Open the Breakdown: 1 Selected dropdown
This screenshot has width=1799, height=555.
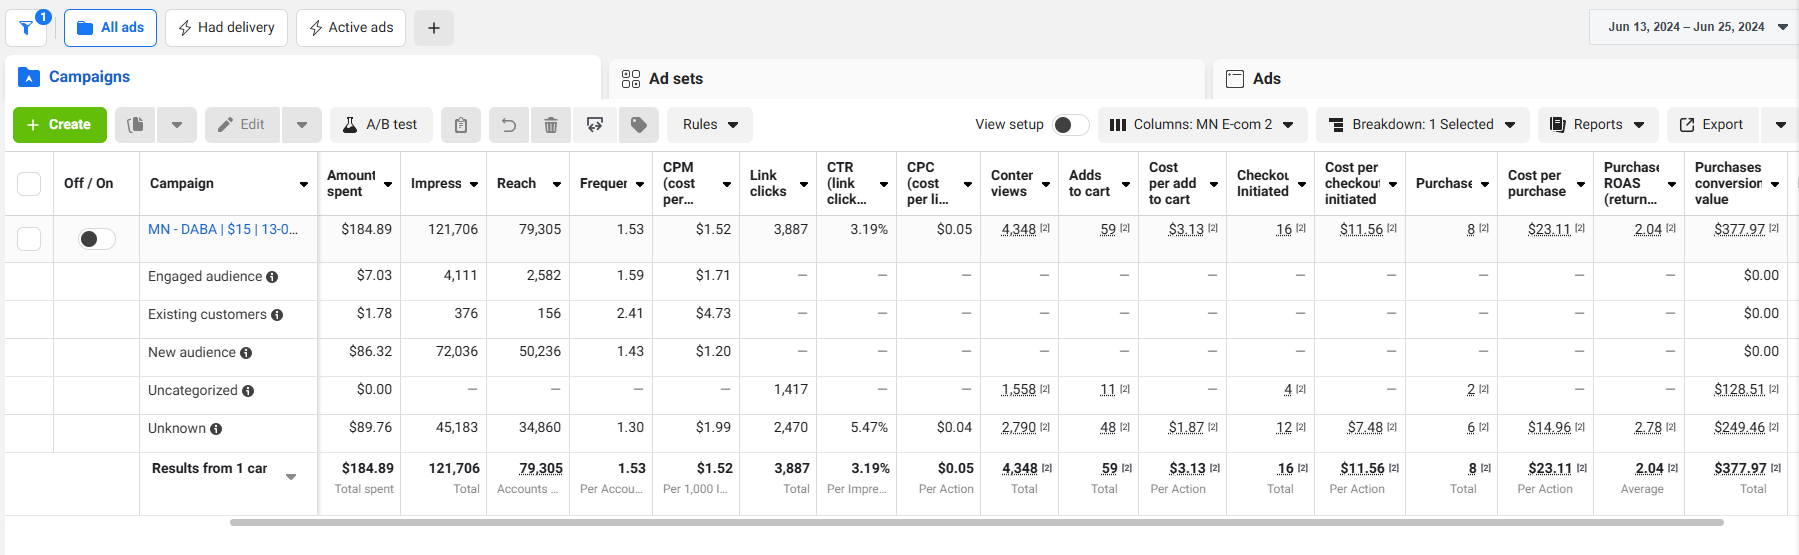pos(1422,125)
